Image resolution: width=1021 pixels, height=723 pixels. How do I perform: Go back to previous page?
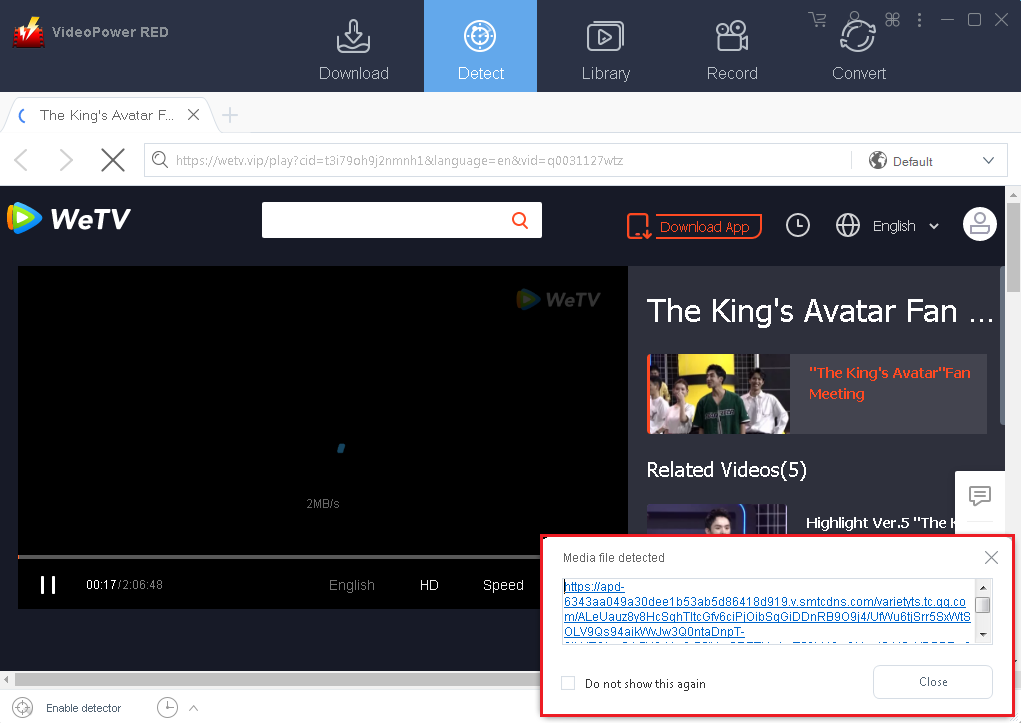[21, 160]
